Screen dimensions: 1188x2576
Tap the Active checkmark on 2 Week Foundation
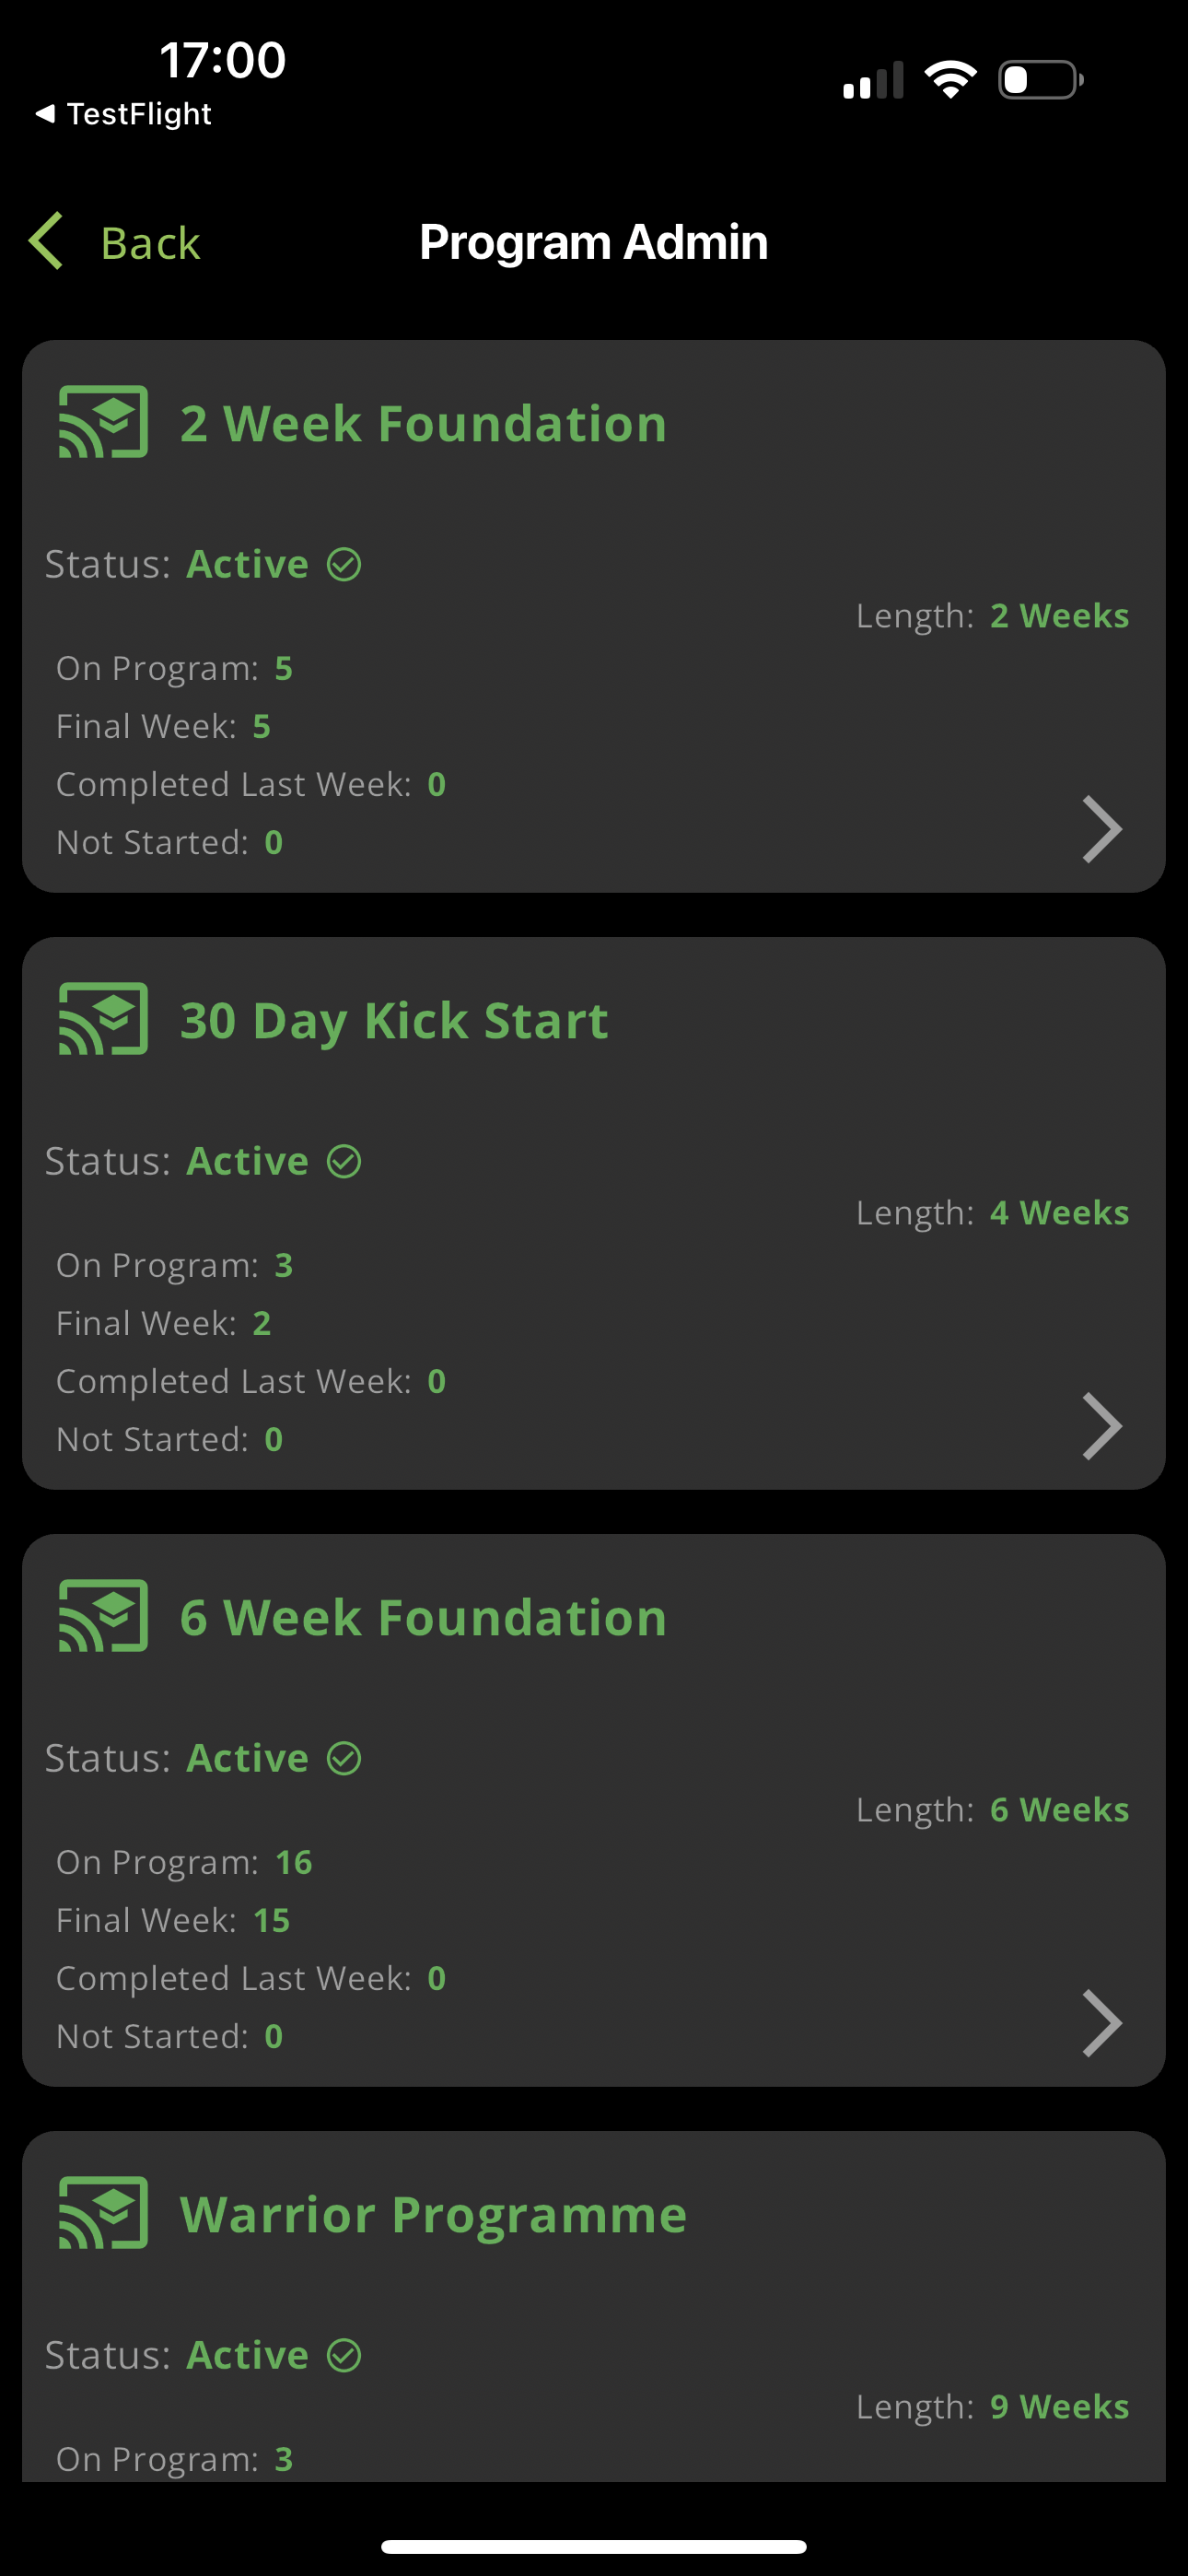[x=344, y=565]
